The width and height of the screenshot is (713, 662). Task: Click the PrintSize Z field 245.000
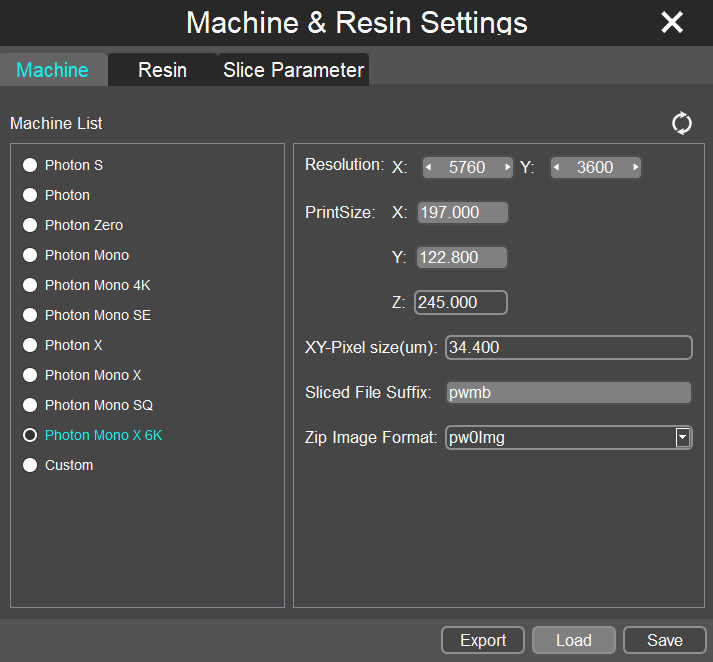pos(461,302)
